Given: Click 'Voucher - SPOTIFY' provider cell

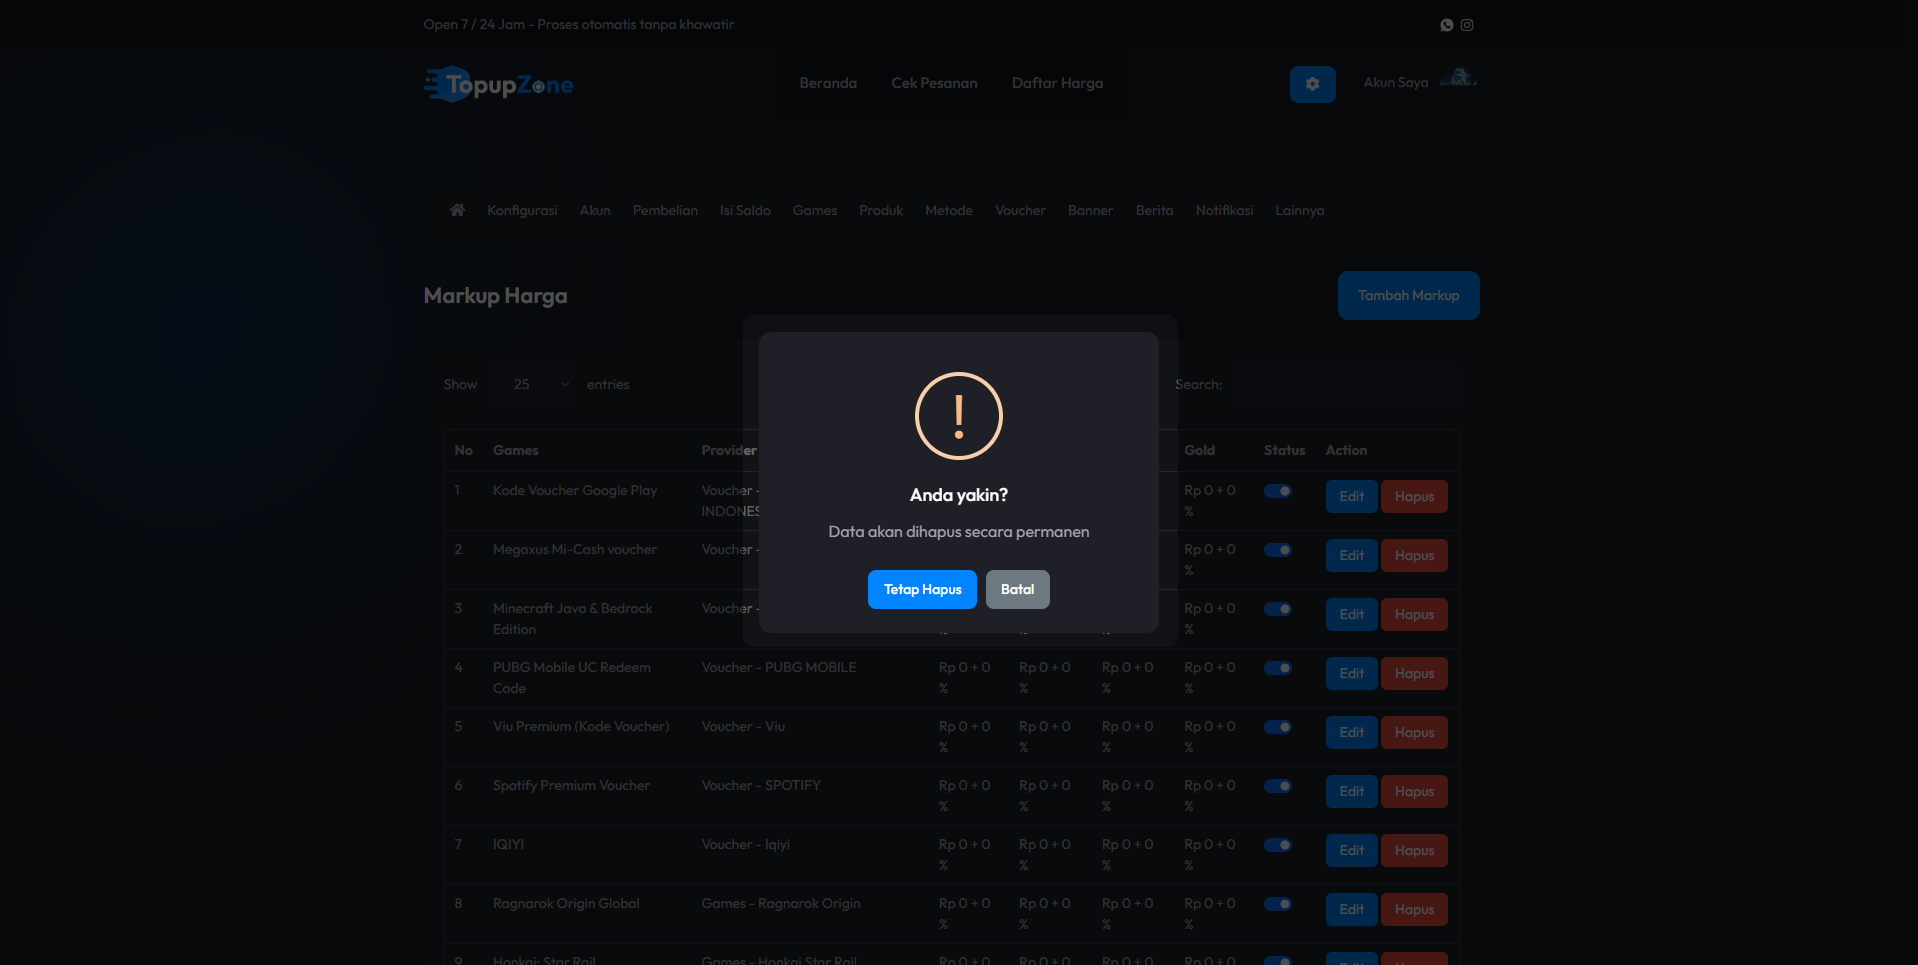Looking at the screenshot, I should (760, 785).
